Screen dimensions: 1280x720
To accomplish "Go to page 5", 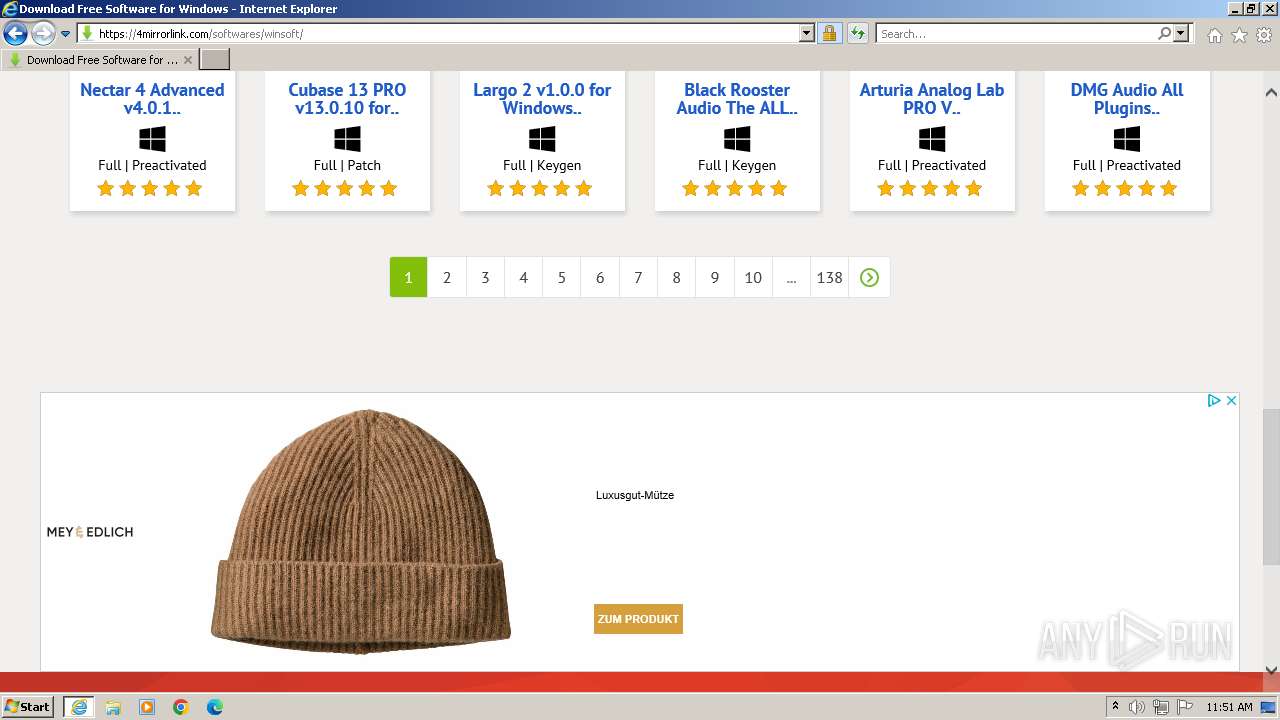I will click(x=562, y=277).
